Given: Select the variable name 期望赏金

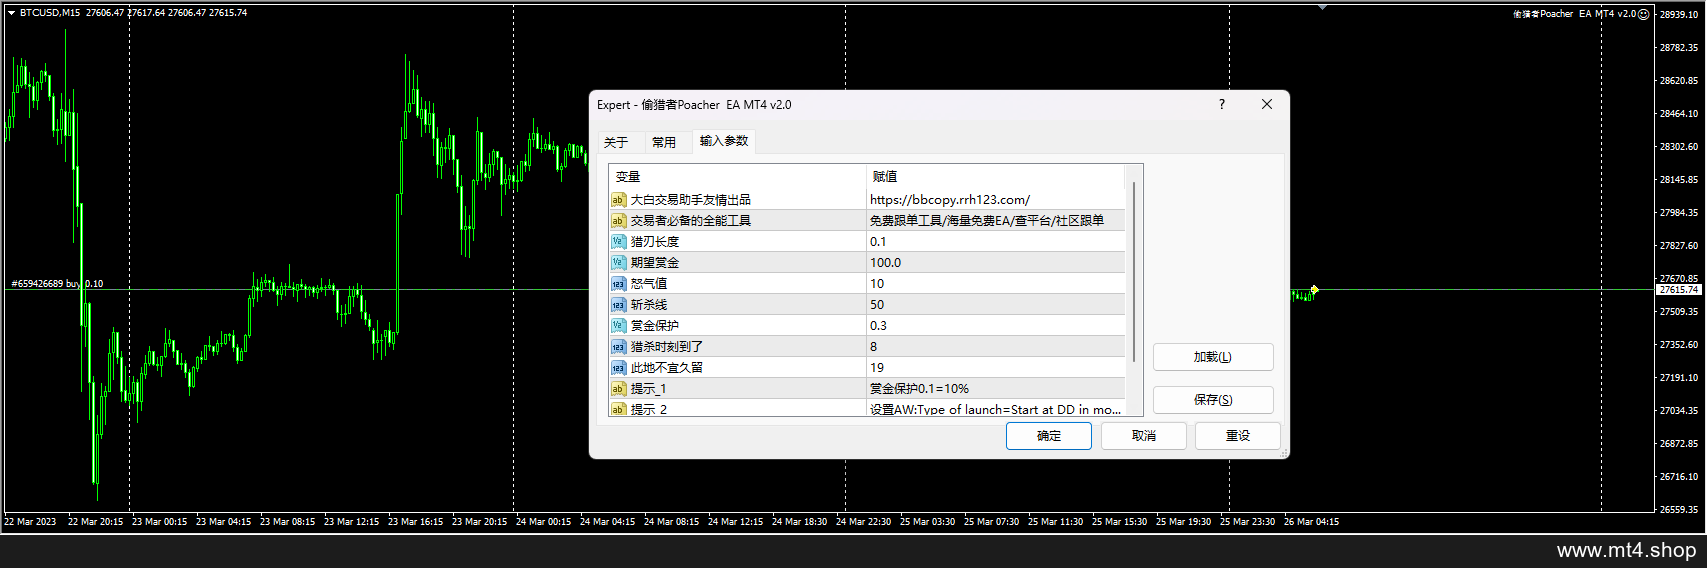Looking at the screenshot, I should (655, 263).
